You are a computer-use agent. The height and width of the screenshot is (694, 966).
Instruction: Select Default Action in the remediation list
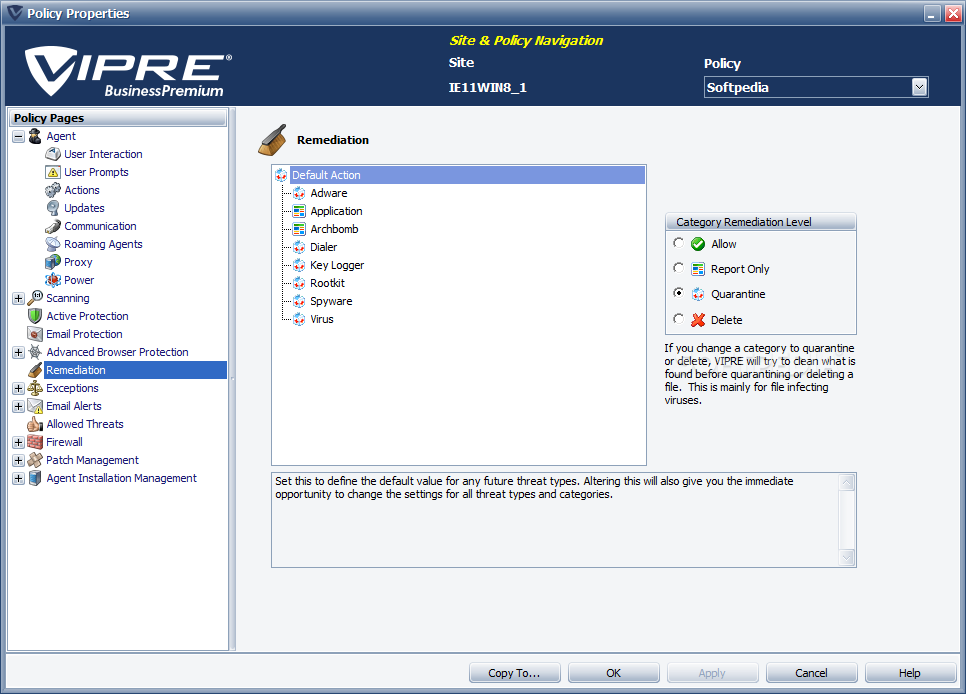tap(467, 175)
